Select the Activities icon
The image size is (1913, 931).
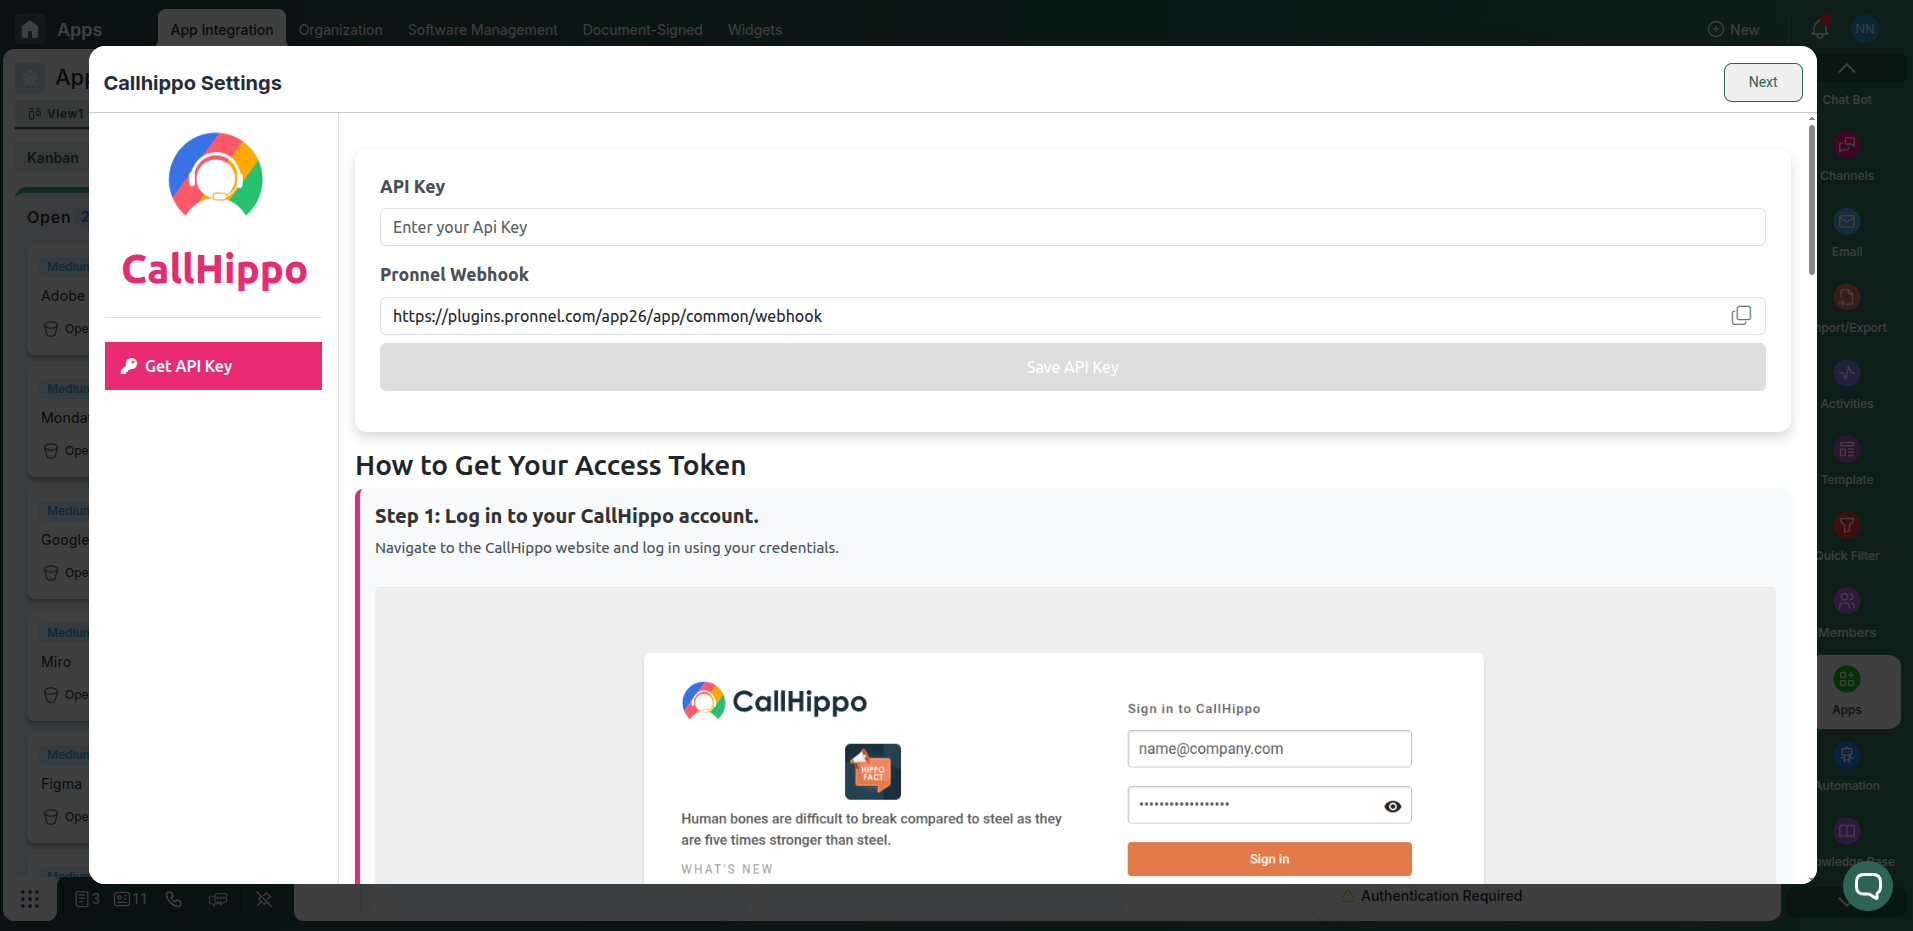click(x=1846, y=373)
